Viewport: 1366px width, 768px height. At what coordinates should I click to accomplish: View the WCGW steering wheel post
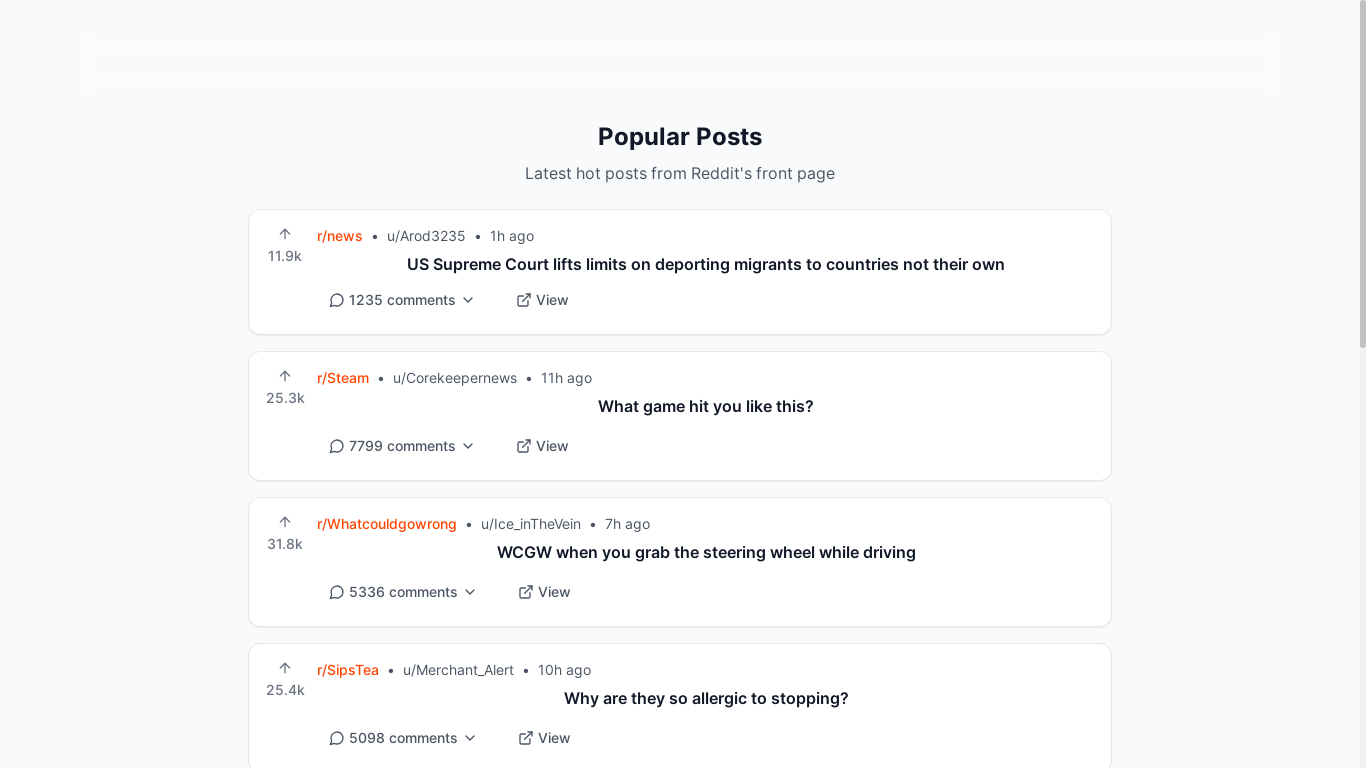[544, 592]
